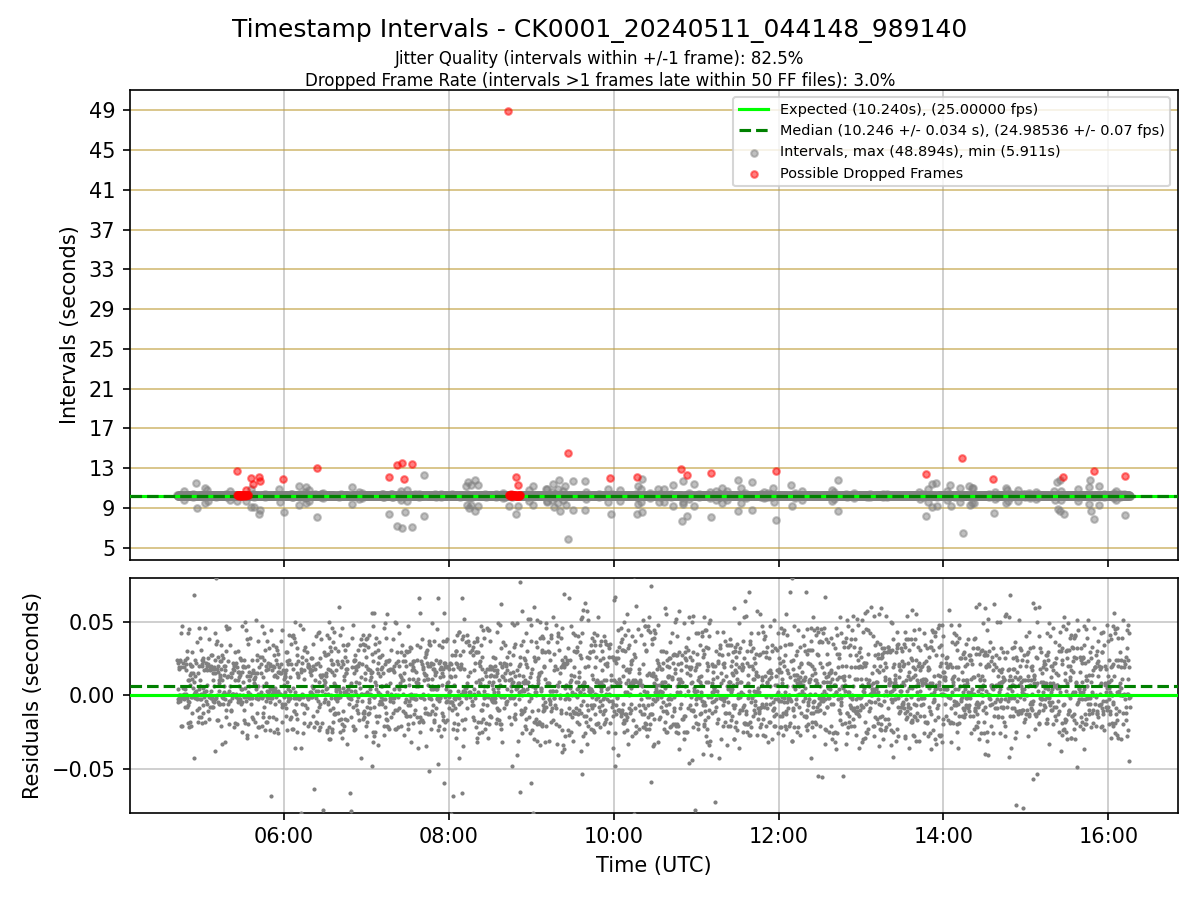Click the 9 tick on the intervals axis

pos(109,508)
